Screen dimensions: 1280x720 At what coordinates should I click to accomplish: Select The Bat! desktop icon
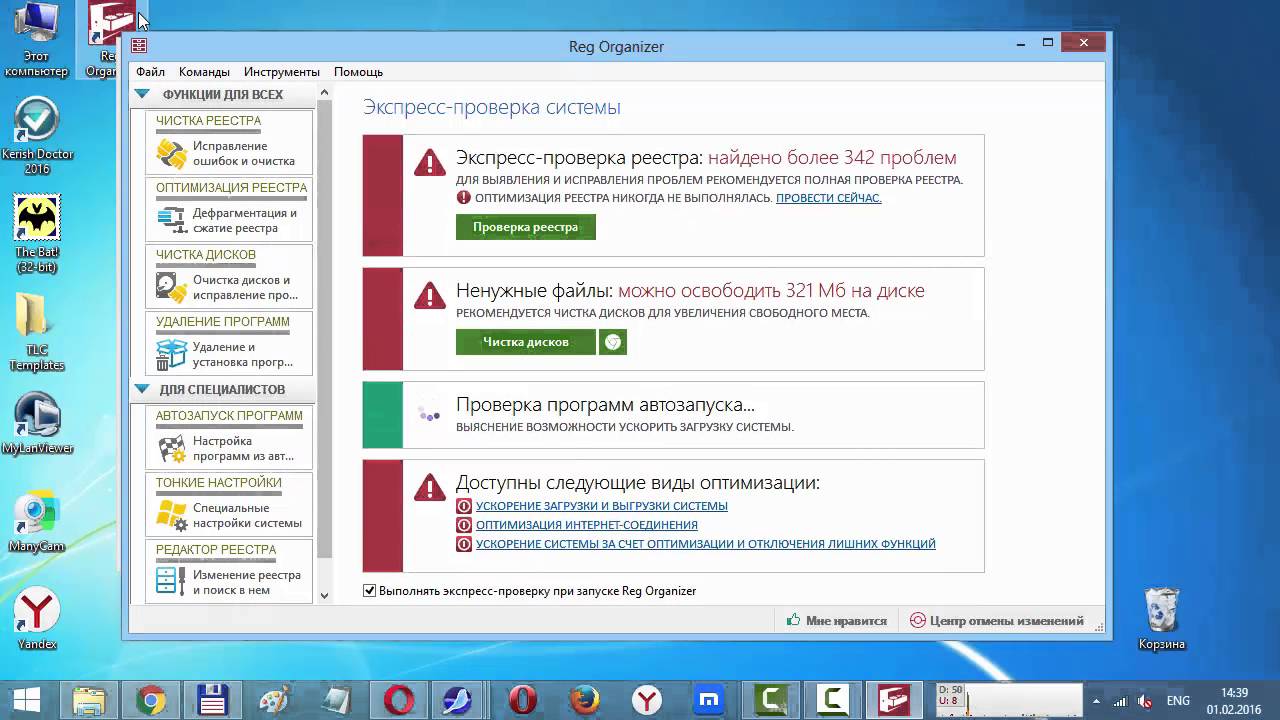37,234
